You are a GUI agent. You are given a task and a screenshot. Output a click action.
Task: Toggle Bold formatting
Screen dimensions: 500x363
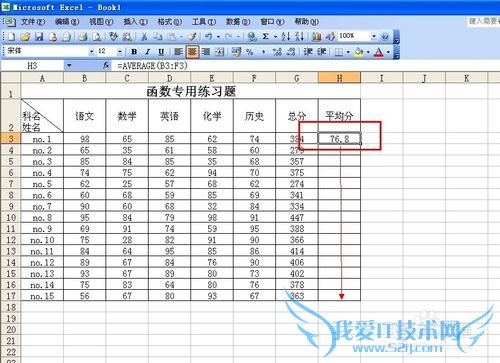click(x=134, y=52)
